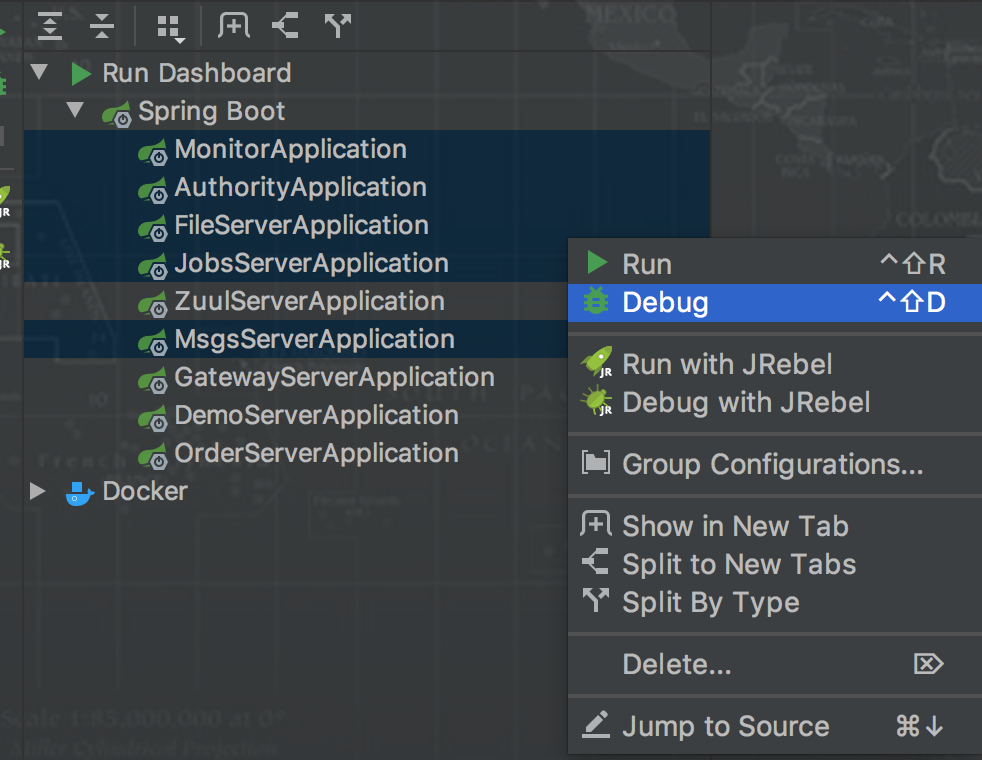The image size is (982, 760).
Task: Click the Spring Boot group leaf icon
Action: [x=117, y=114]
